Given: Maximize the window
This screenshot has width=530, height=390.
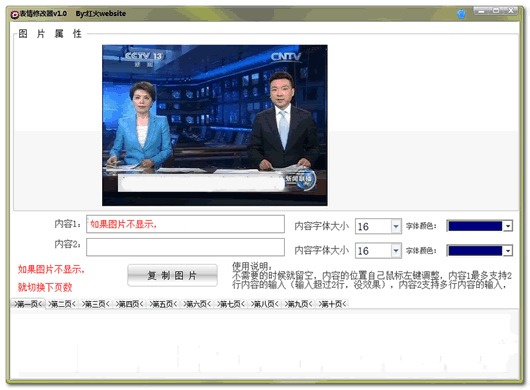Looking at the screenshot, I should click(496, 11).
